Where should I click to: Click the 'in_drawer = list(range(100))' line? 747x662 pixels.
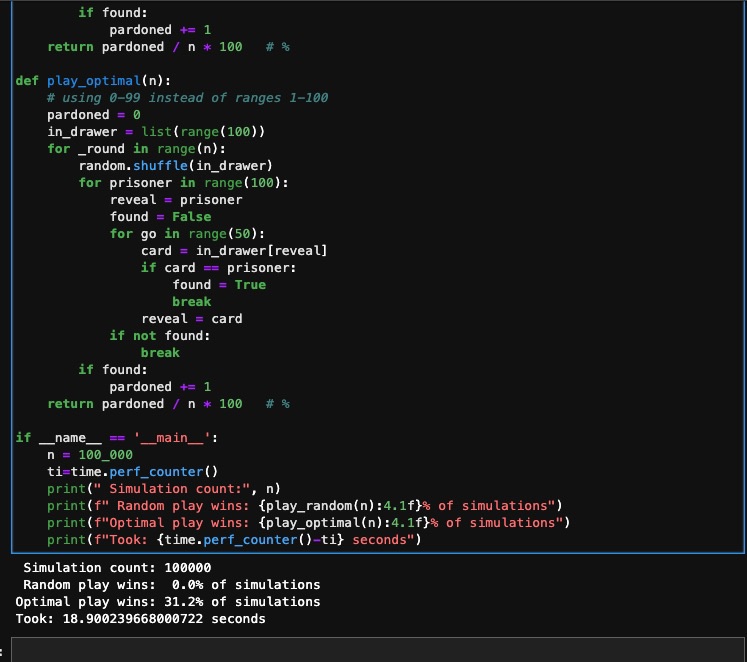click(156, 132)
